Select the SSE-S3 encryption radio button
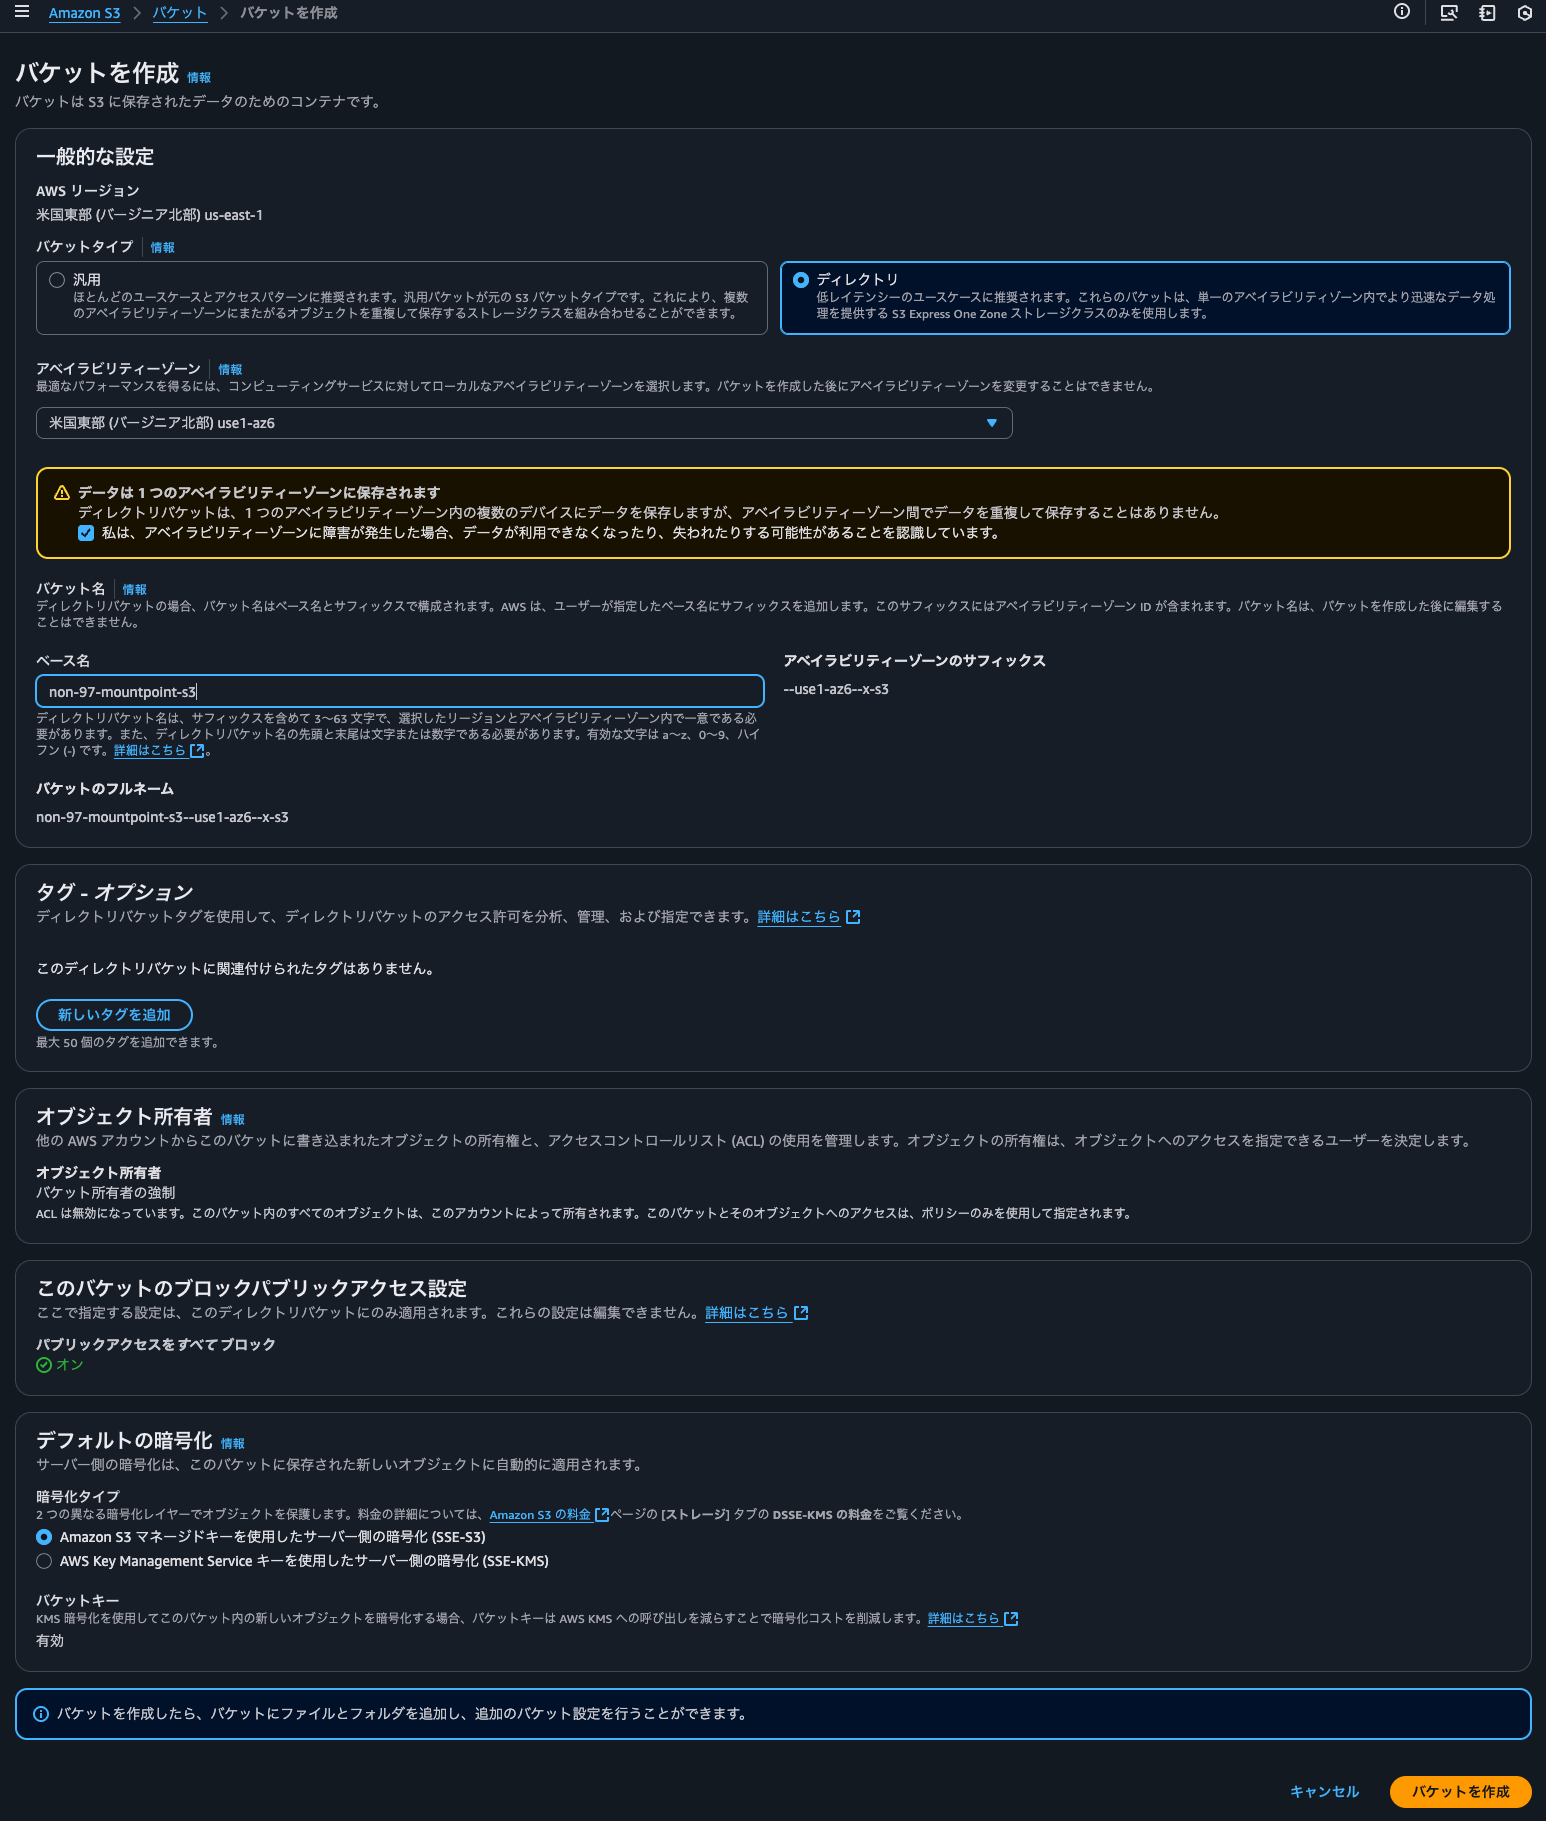The height and width of the screenshot is (1821, 1546). [44, 1537]
